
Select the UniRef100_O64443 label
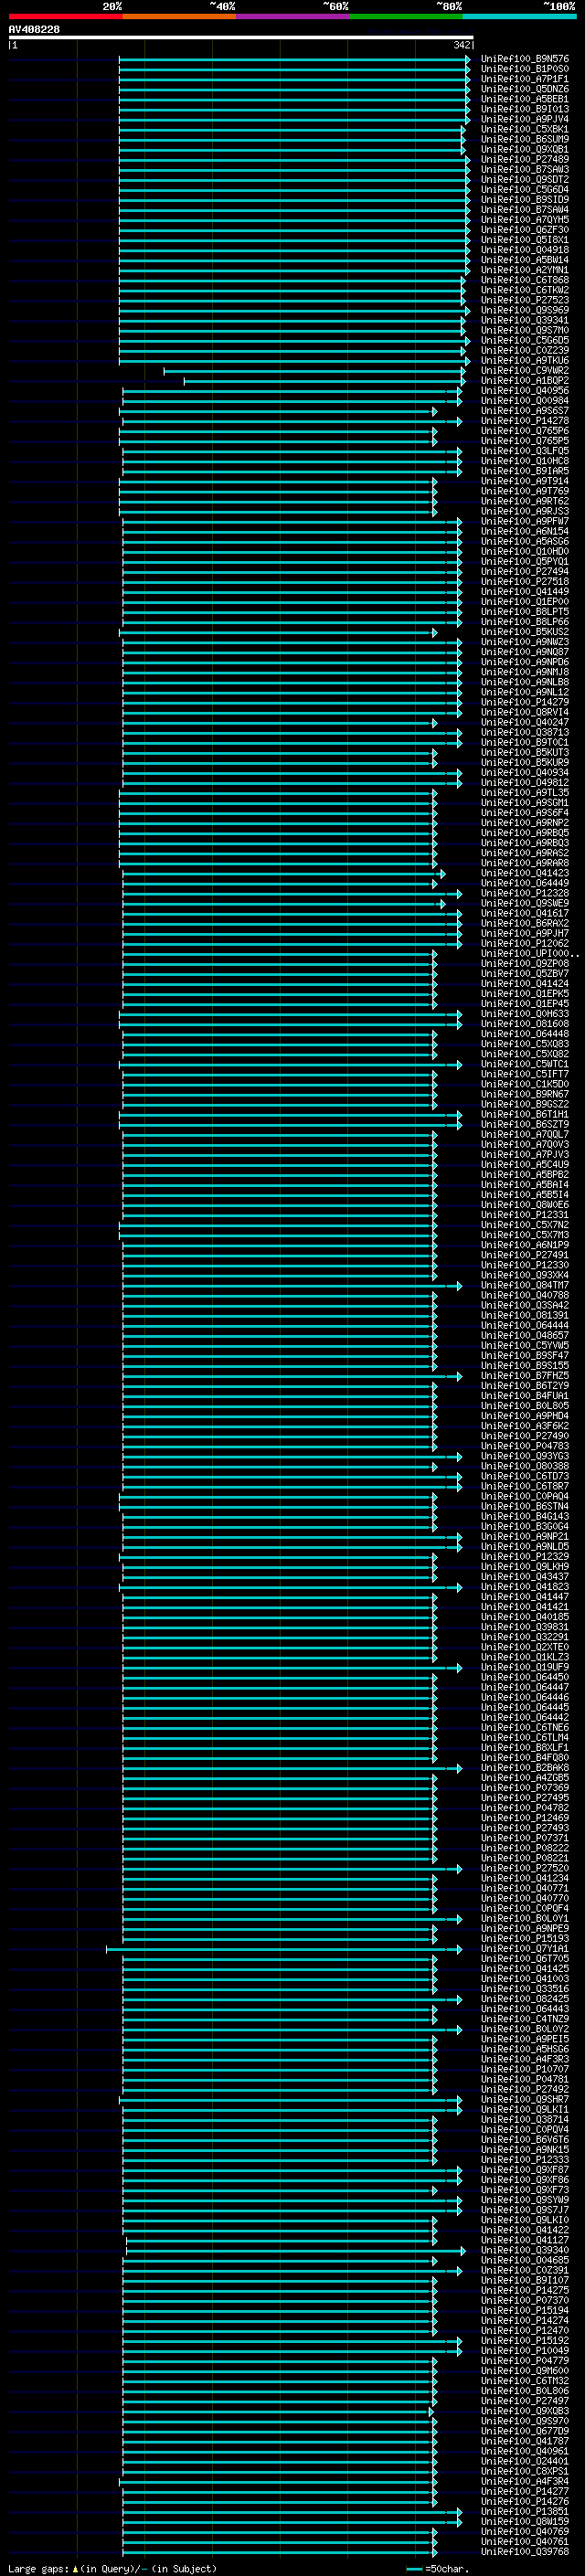pyautogui.click(x=525, y=2009)
